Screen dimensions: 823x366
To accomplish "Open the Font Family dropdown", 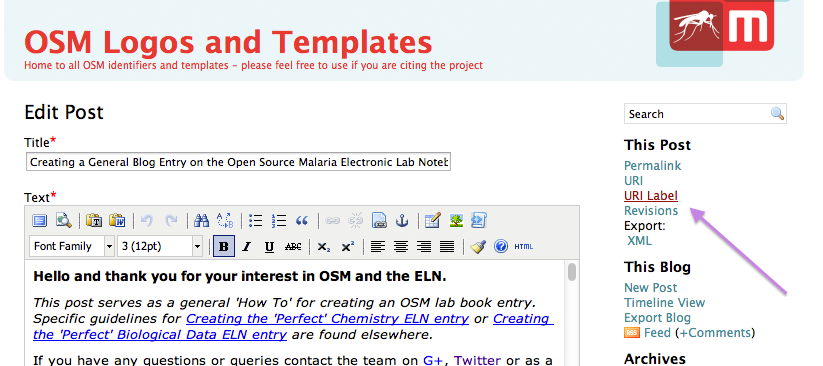I will [72, 246].
